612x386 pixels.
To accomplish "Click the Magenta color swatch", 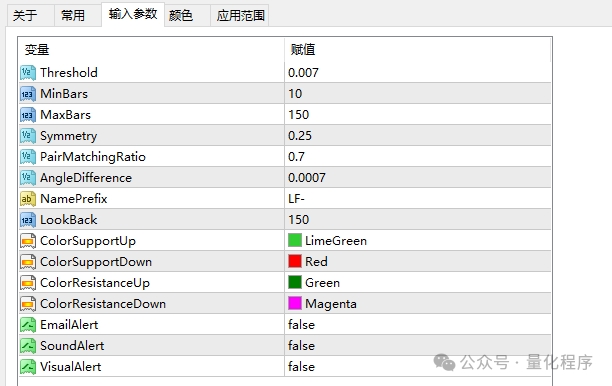I will point(295,304).
